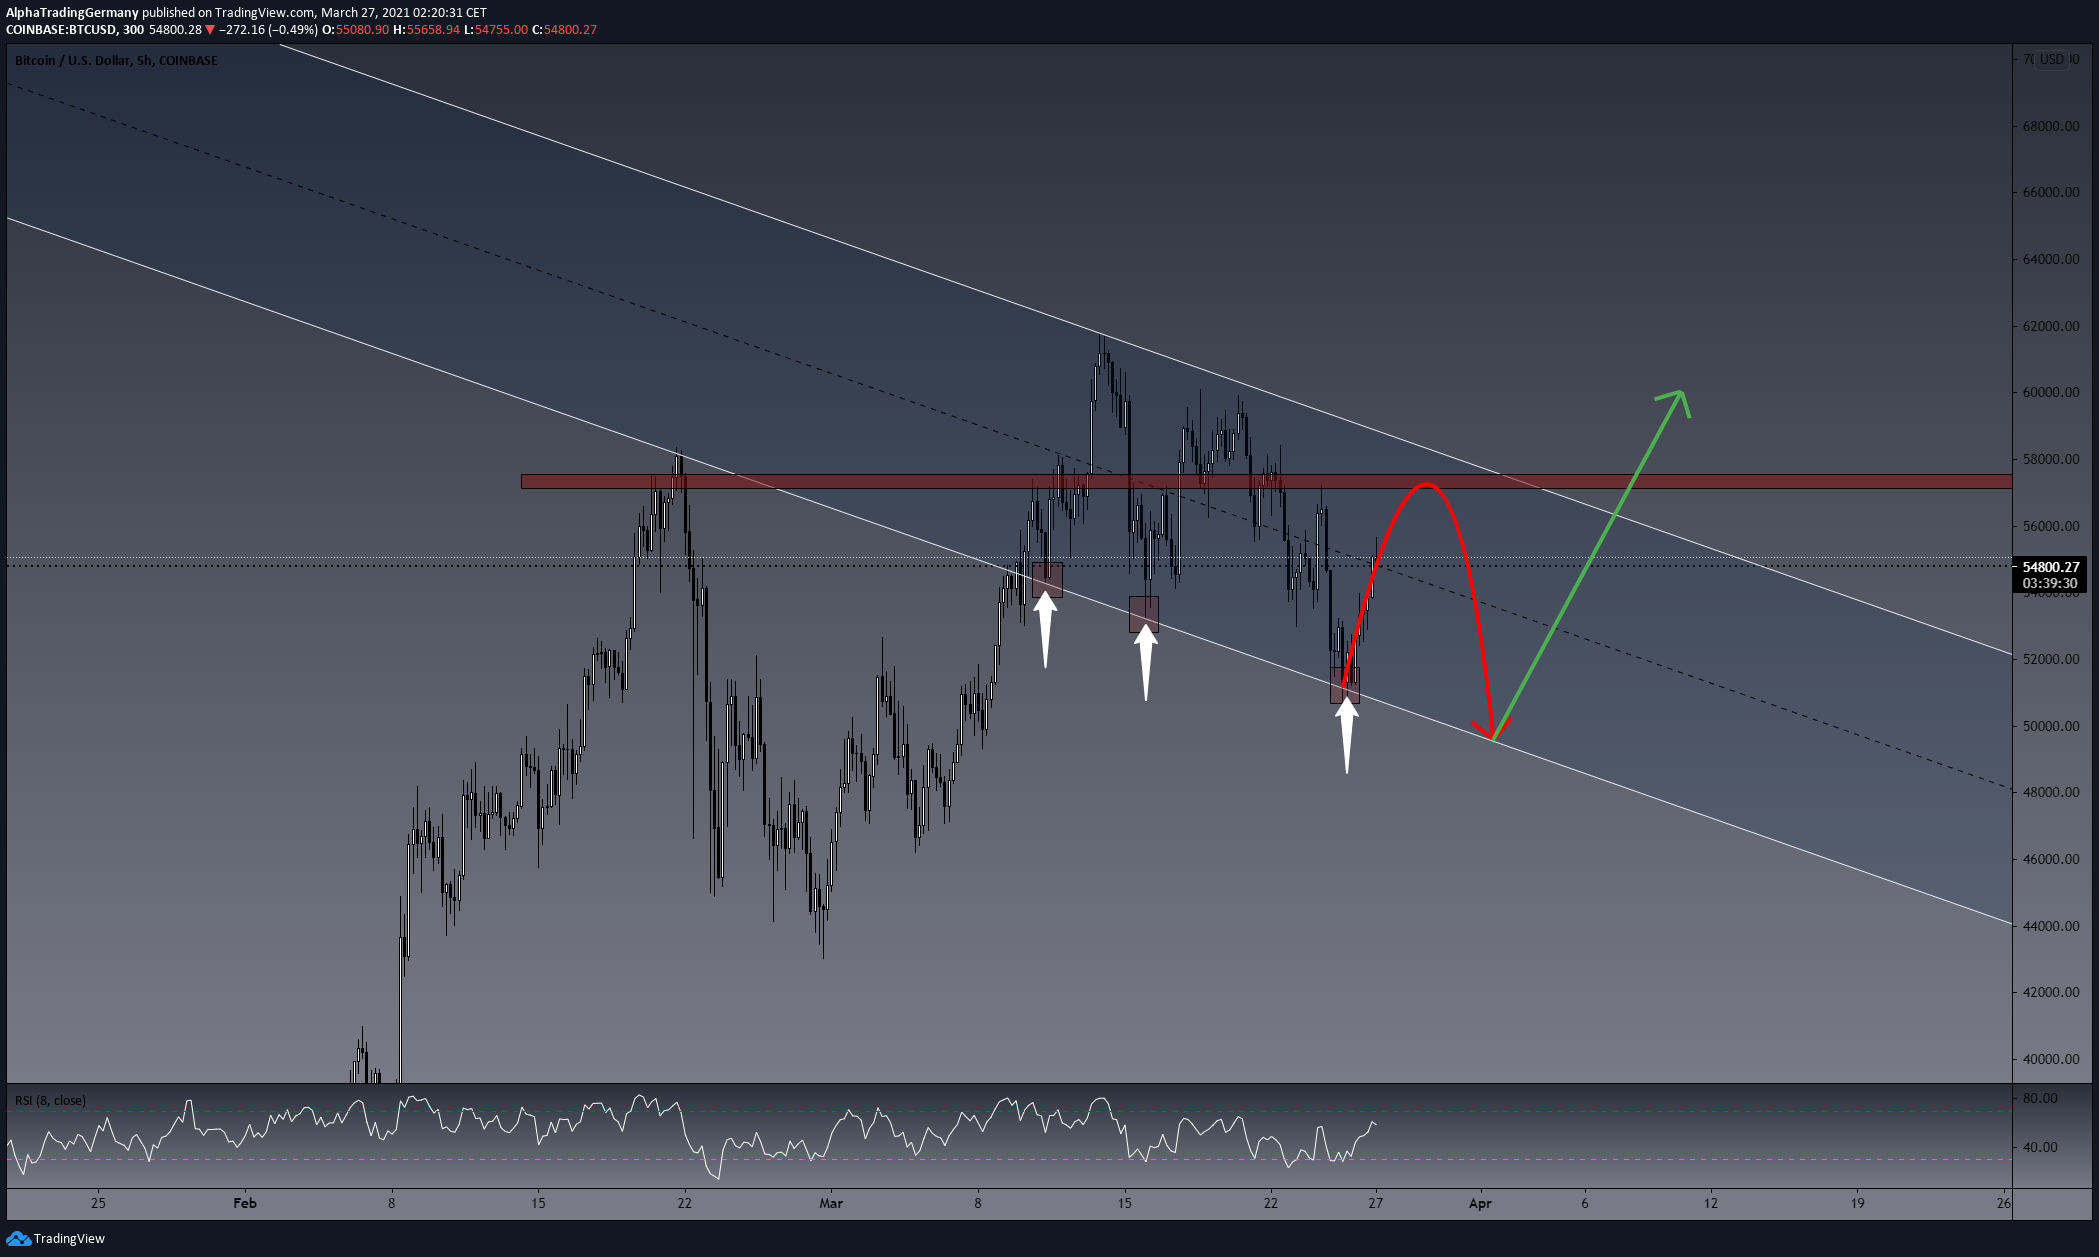Click the 56000.00 price axis label
The height and width of the screenshot is (1257, 2099).
pyautogui.click(x=2050, y=526)
